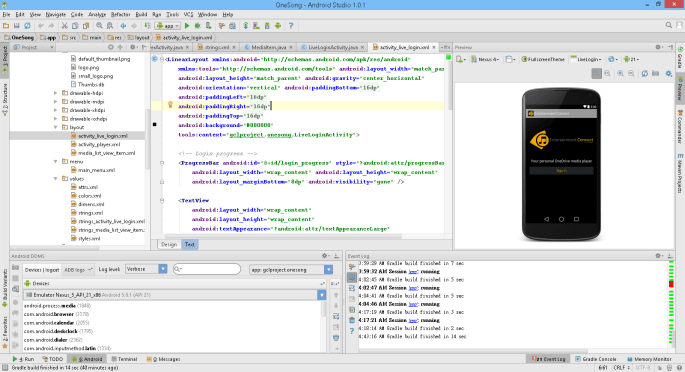Viewport: 685px width, 372px height.
Task: Open the VCS menu
Action: tap(188, 14)
